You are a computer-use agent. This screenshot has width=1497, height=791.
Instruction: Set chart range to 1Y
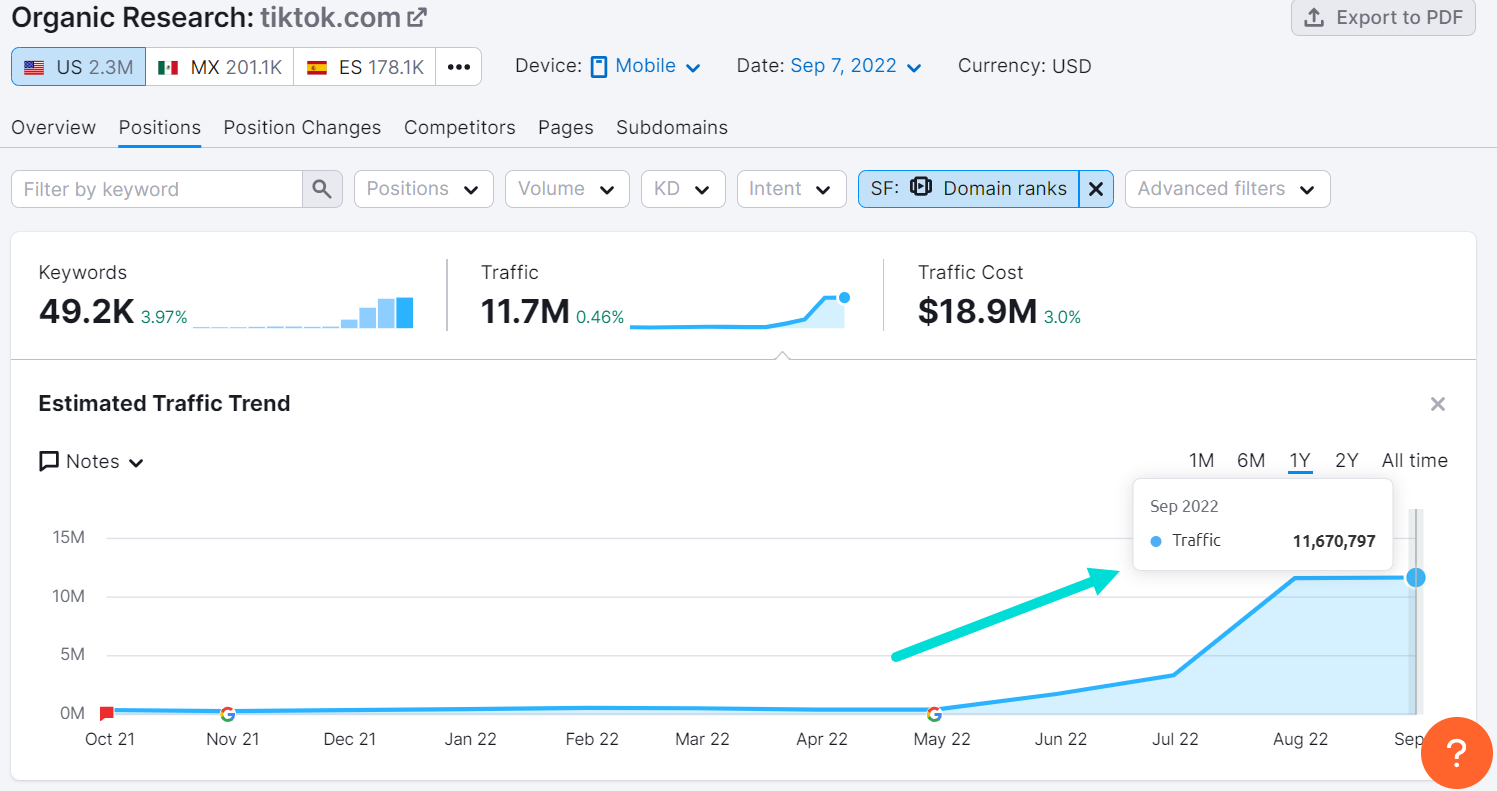(1300, 461)
